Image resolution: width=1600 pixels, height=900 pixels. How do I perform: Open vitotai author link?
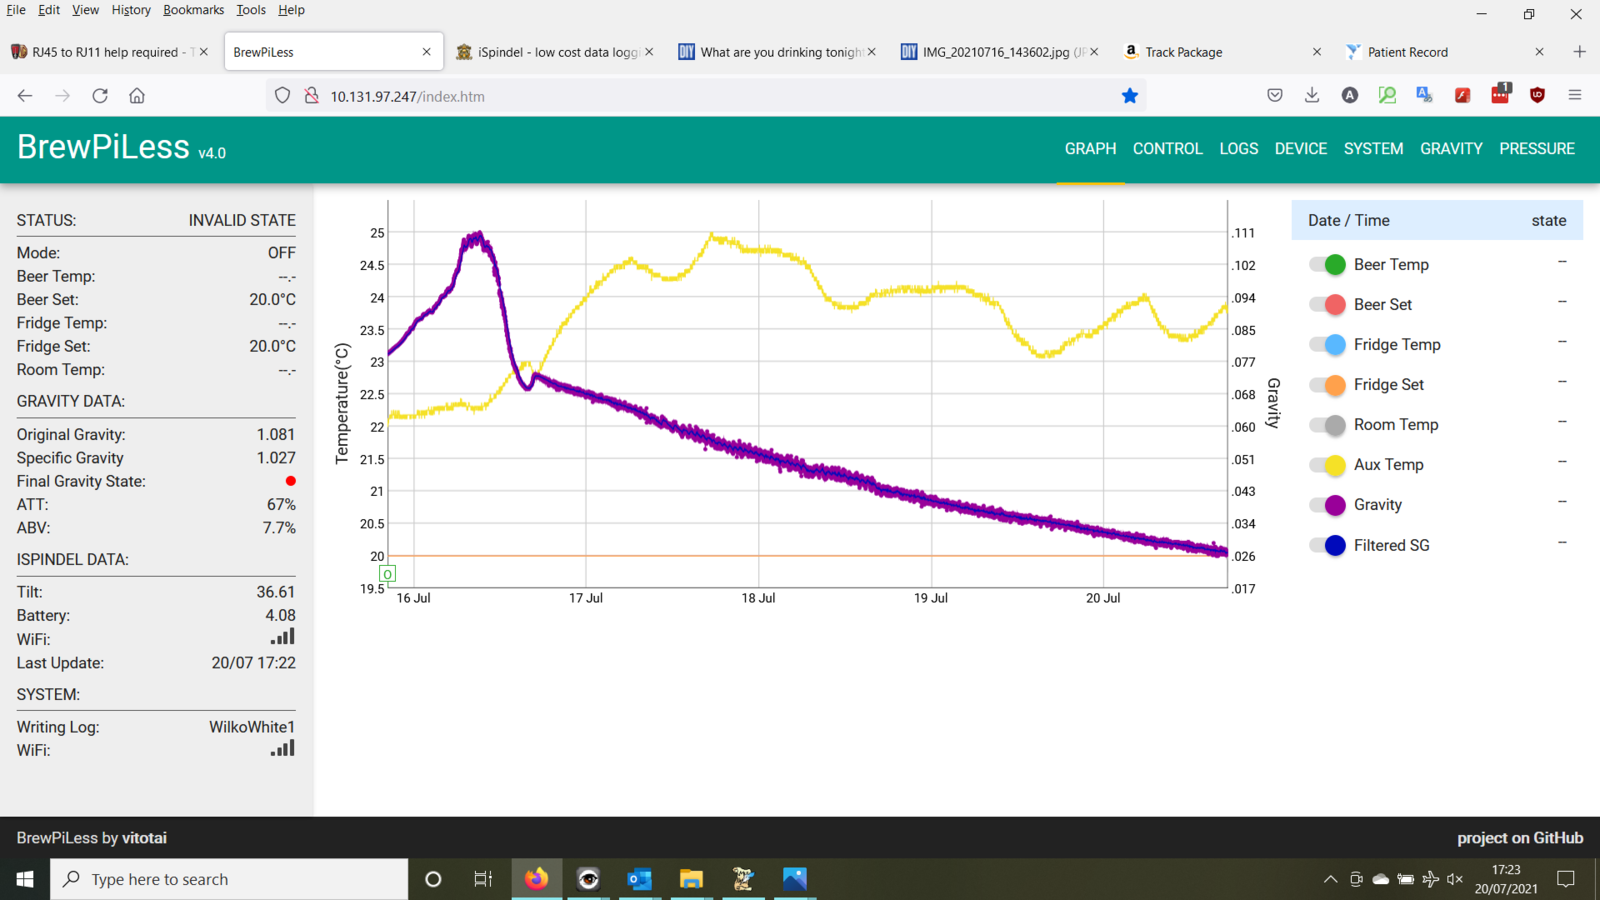pyautogui.click(x=145, y=838)
